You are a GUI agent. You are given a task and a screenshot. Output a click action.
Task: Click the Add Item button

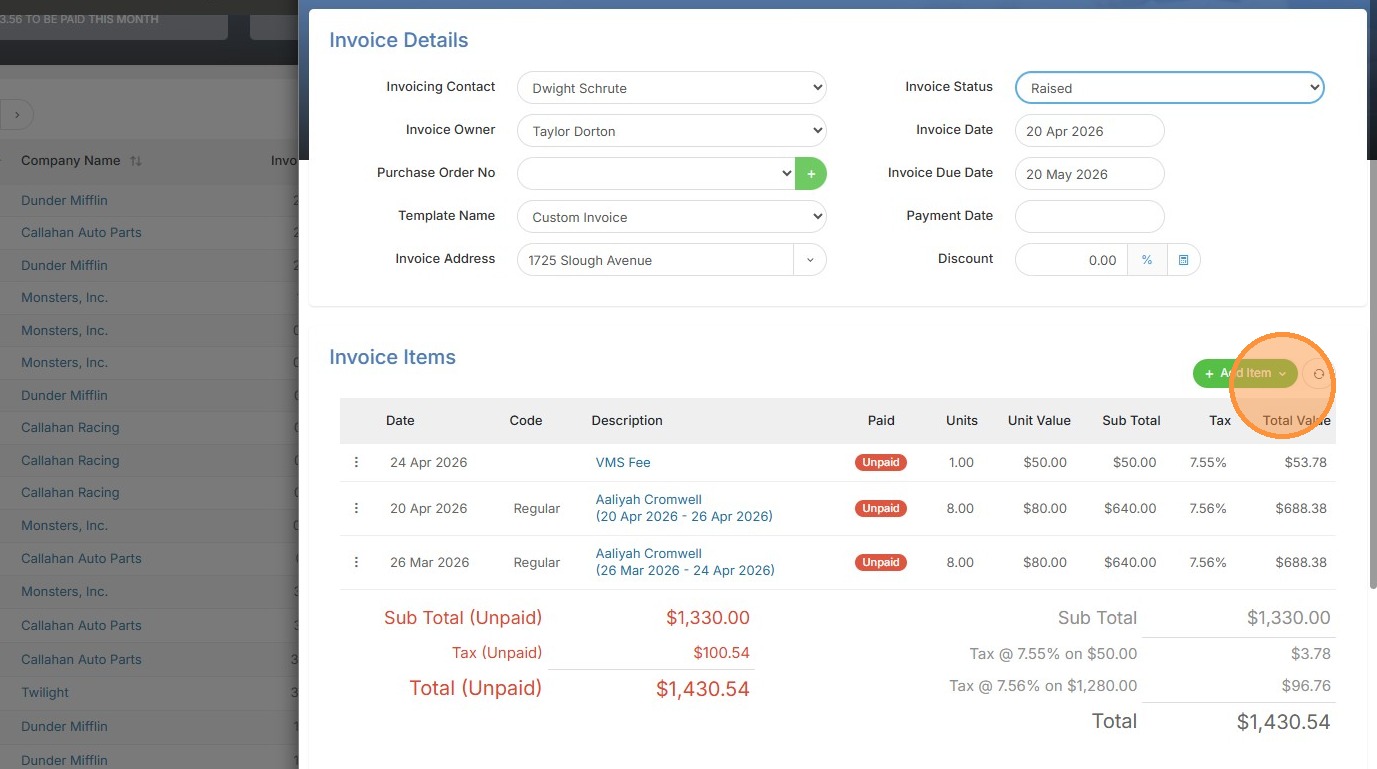pos(1245,374)
